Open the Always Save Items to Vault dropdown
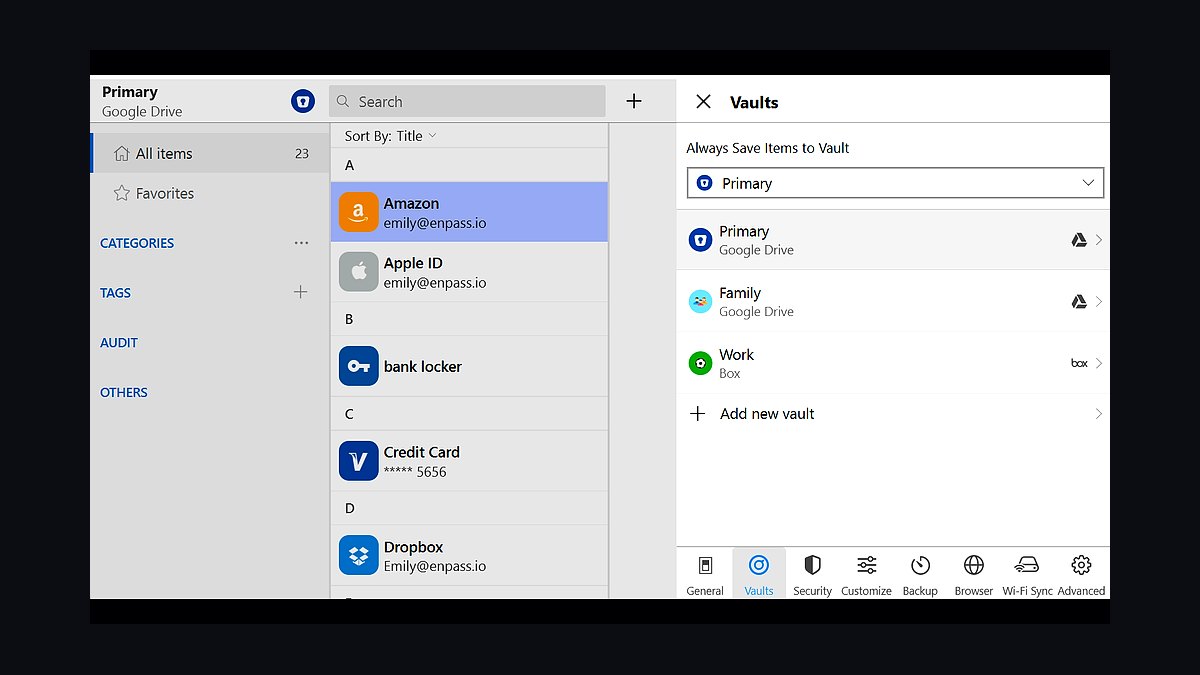Screen dimensions: 1200x675 pyautogui.click(x=896, y=183)
